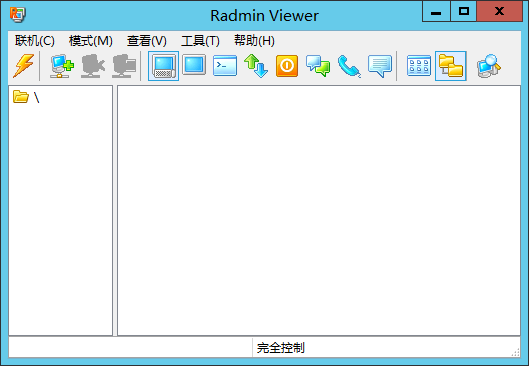
Task: Close the Radmin Viewer window
Action: pos(500,11)
